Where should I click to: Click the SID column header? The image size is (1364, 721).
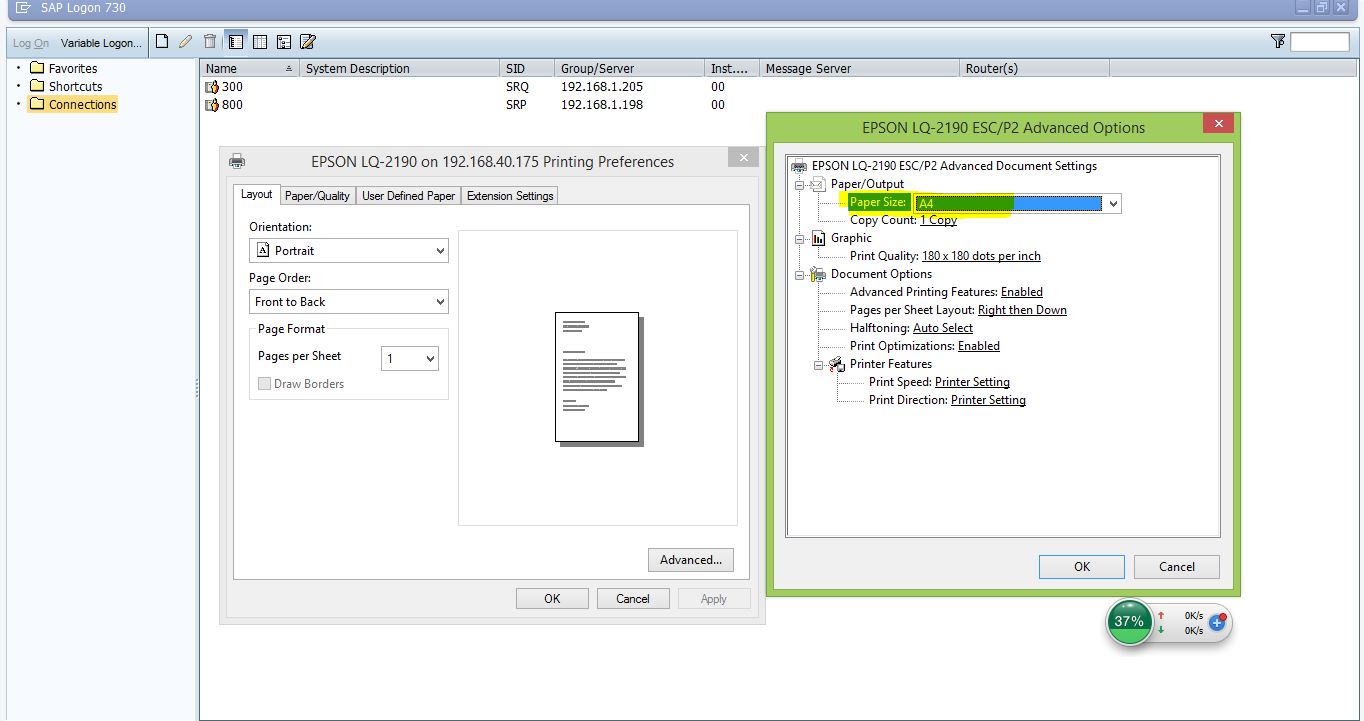tap(527, 68)
